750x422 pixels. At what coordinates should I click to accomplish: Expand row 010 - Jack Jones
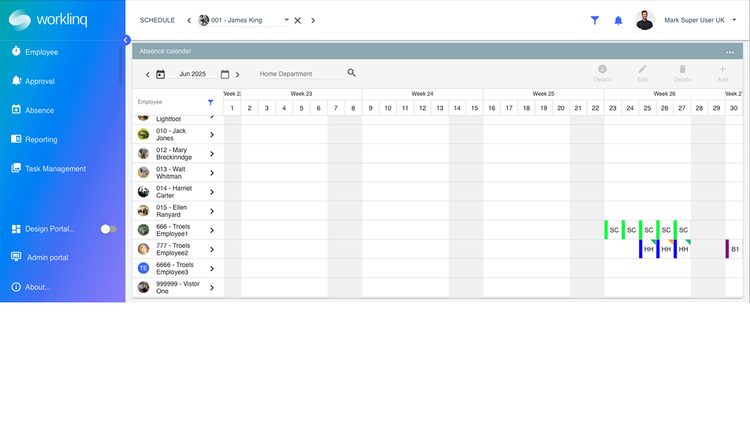click(x=212, y=134)
